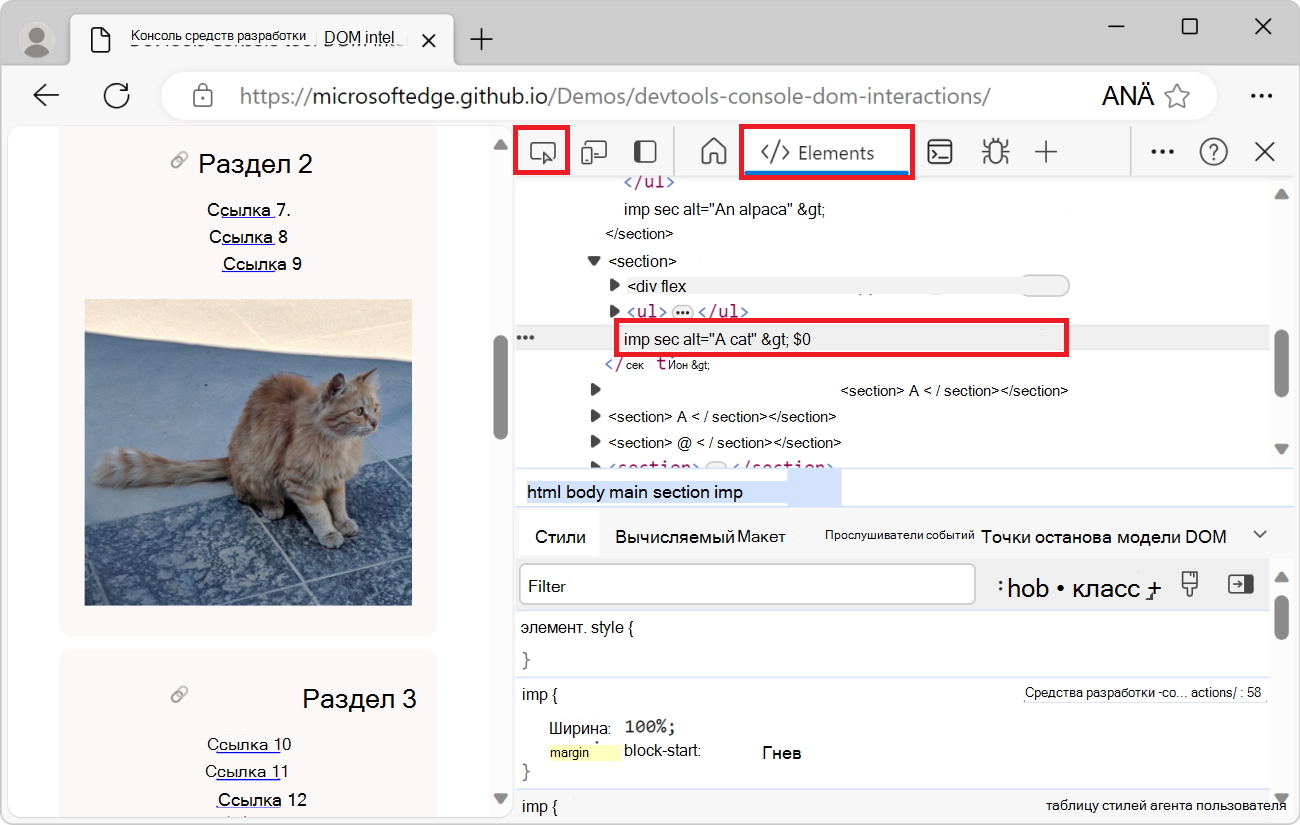Start Read Aloud from the address bar

(x=1127, y=96)
